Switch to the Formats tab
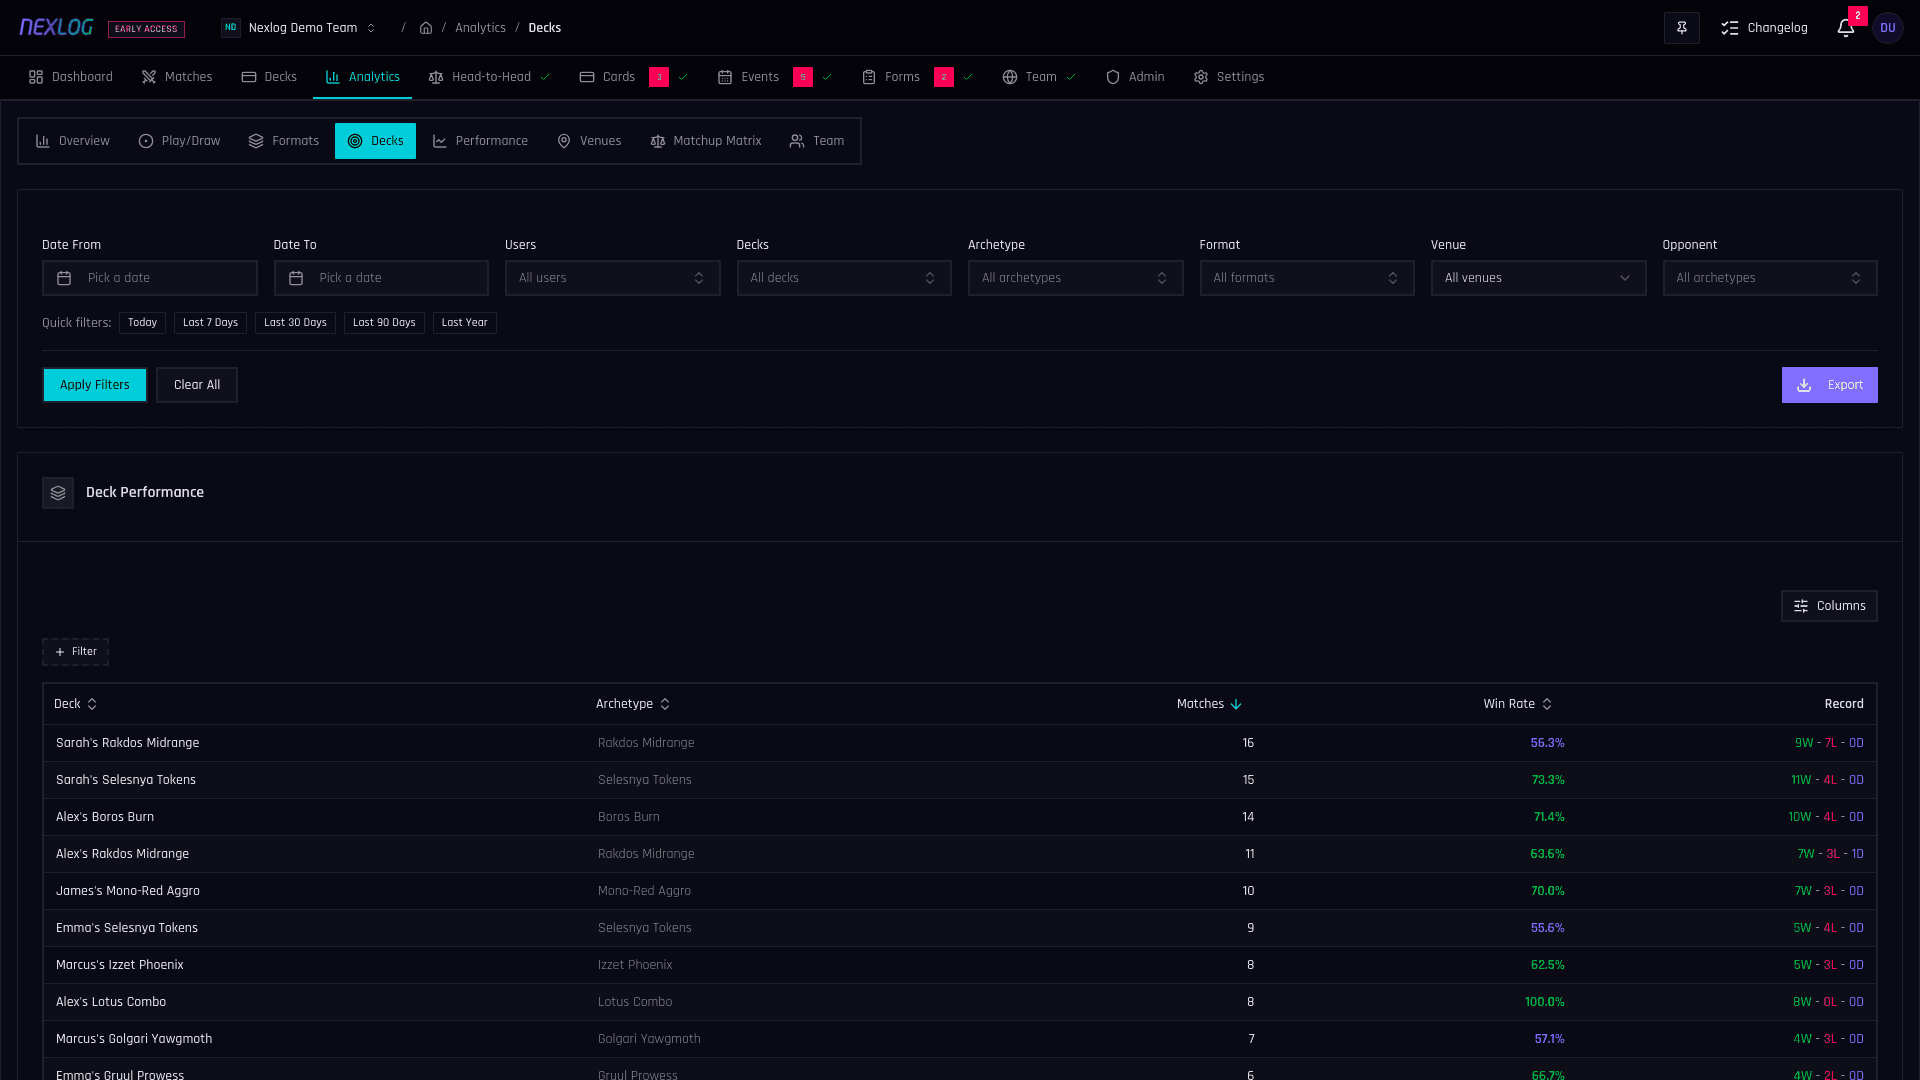Viewport: 1920px width, 1080px height. tap(284, 141)
